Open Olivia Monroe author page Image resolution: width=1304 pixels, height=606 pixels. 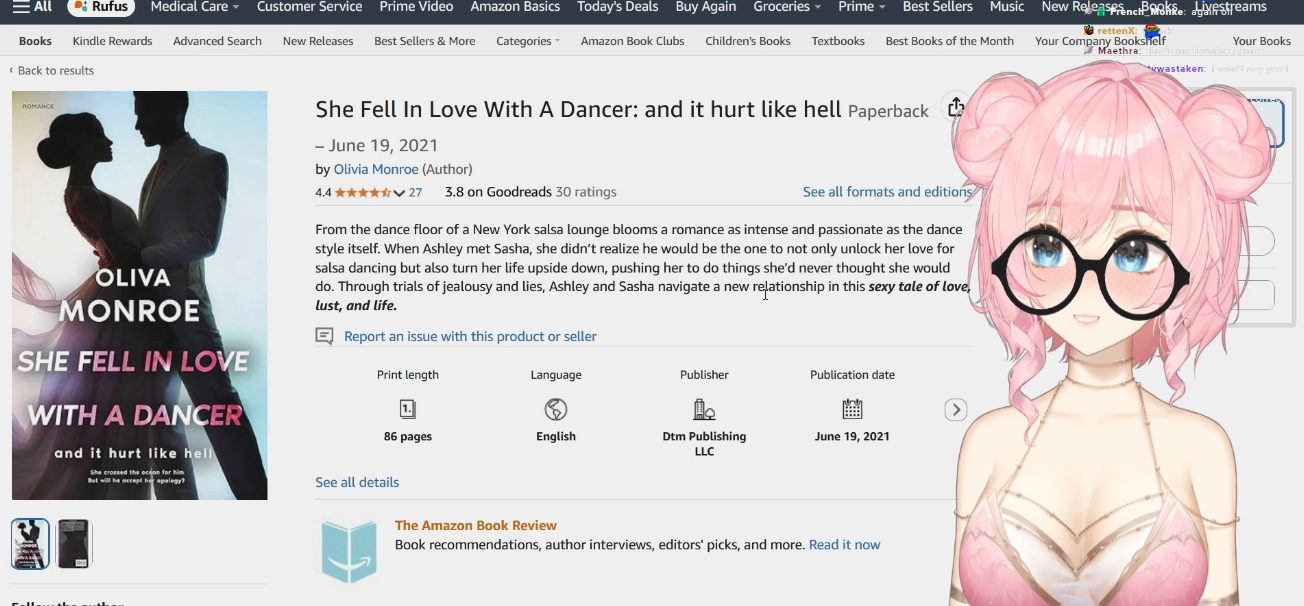pos(376,169)
